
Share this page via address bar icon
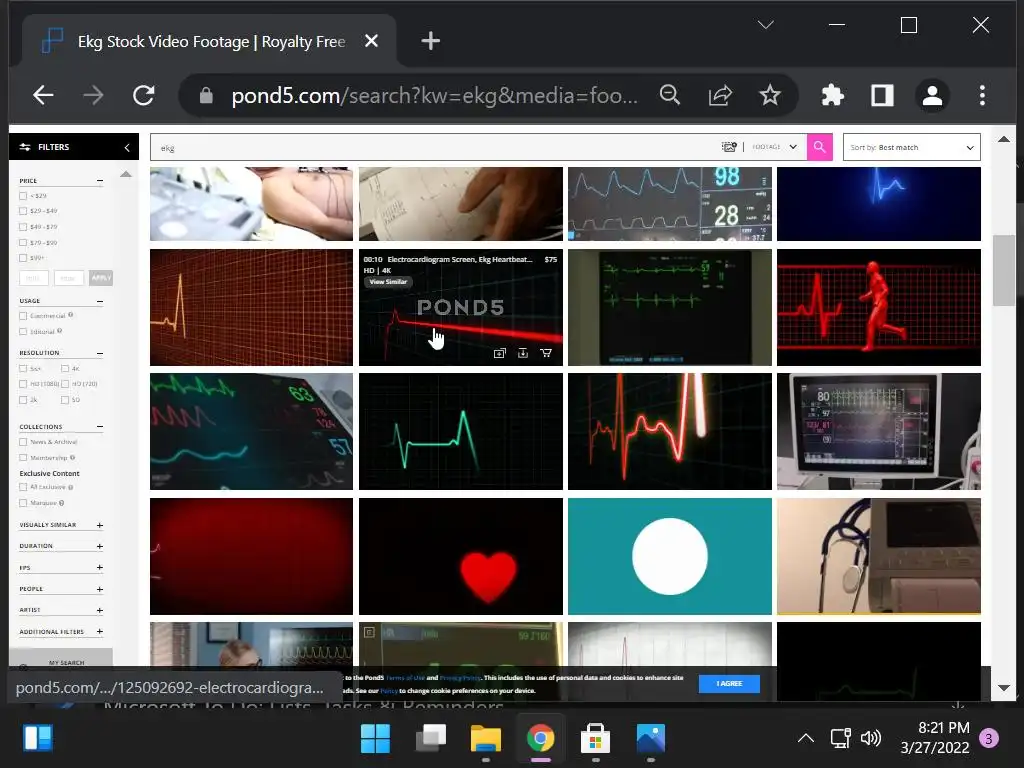(x=720, y=95)
